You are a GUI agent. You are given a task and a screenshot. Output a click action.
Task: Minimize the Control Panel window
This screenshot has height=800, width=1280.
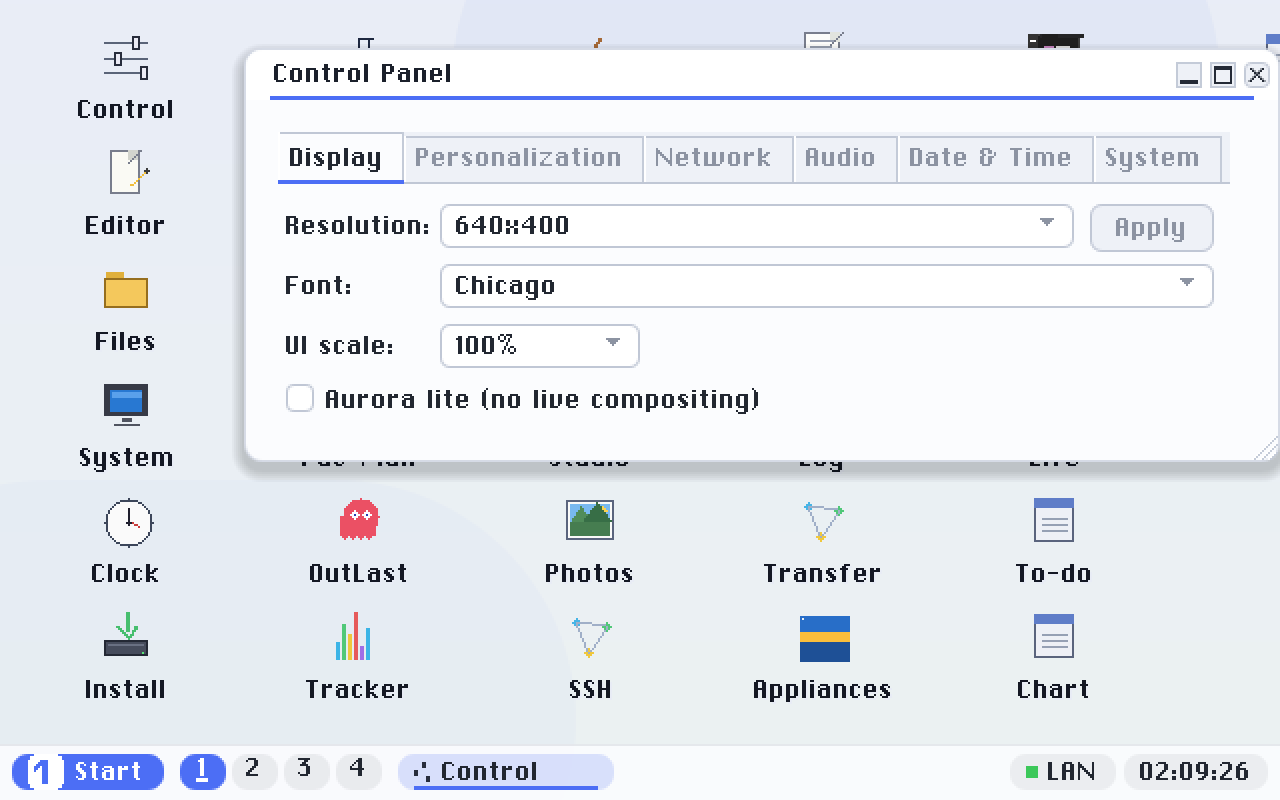point(1189,75)
